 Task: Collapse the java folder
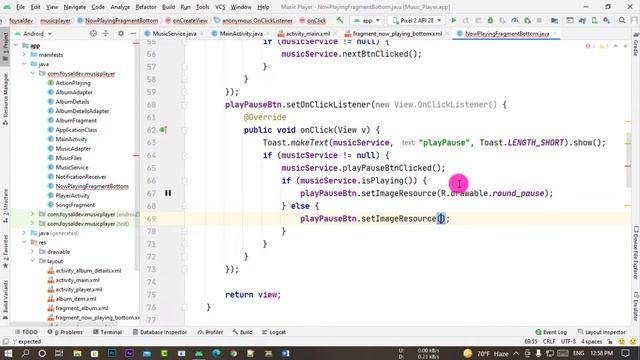(24, 64)
